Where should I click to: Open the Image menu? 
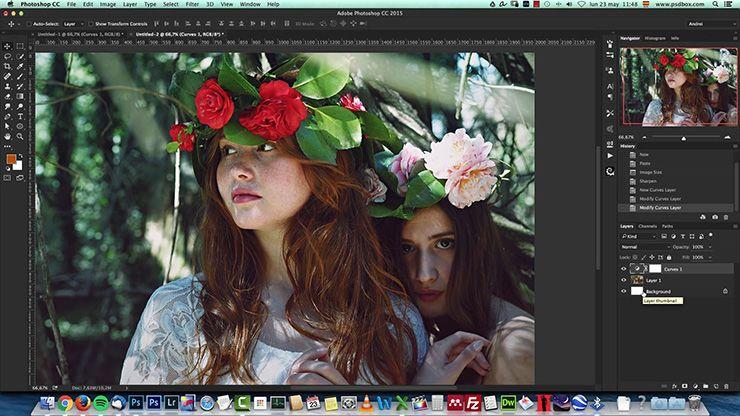tap(108, 4)
